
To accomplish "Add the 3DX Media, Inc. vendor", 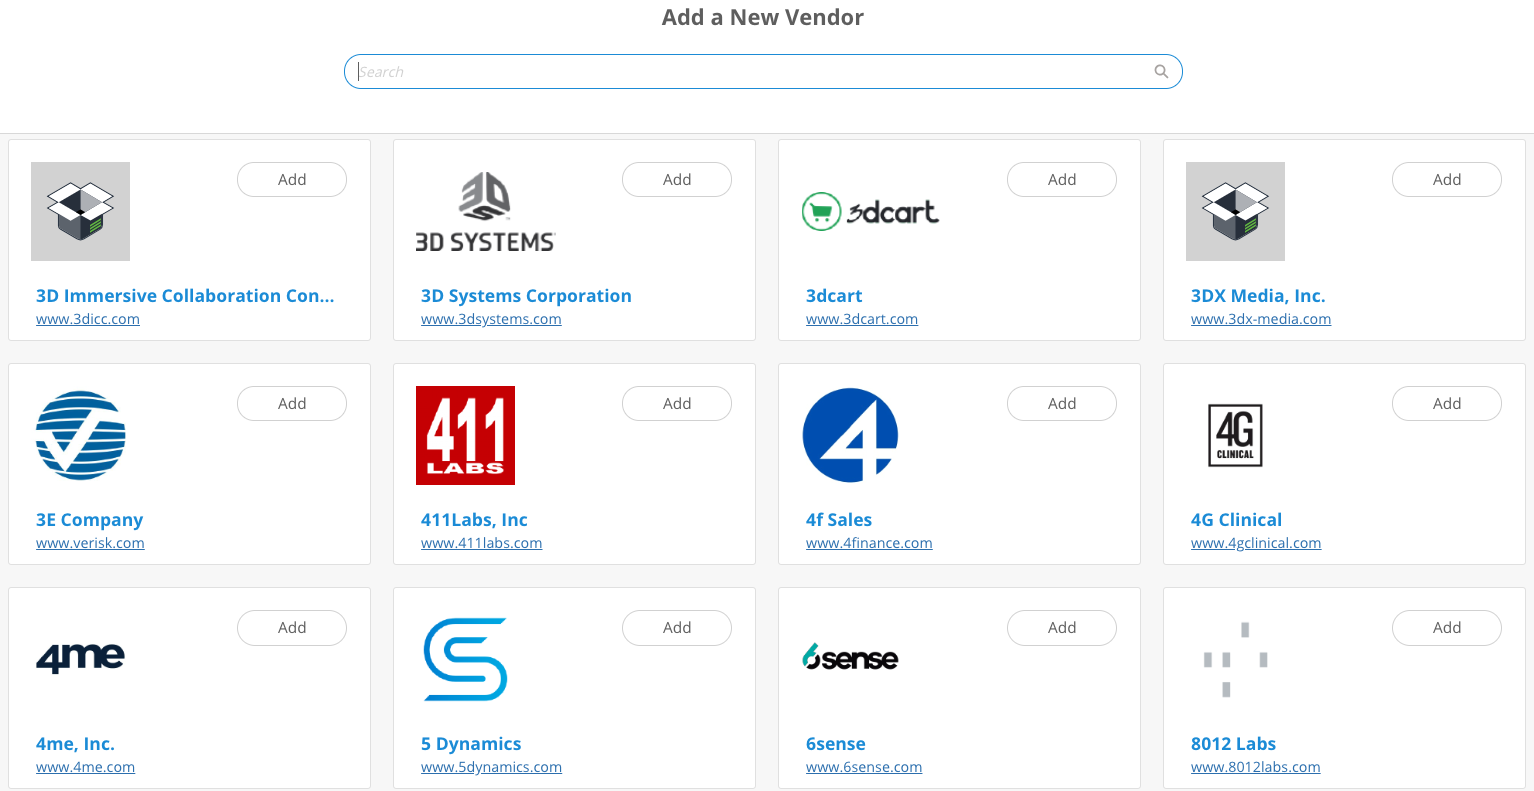I will [1447, 180].
